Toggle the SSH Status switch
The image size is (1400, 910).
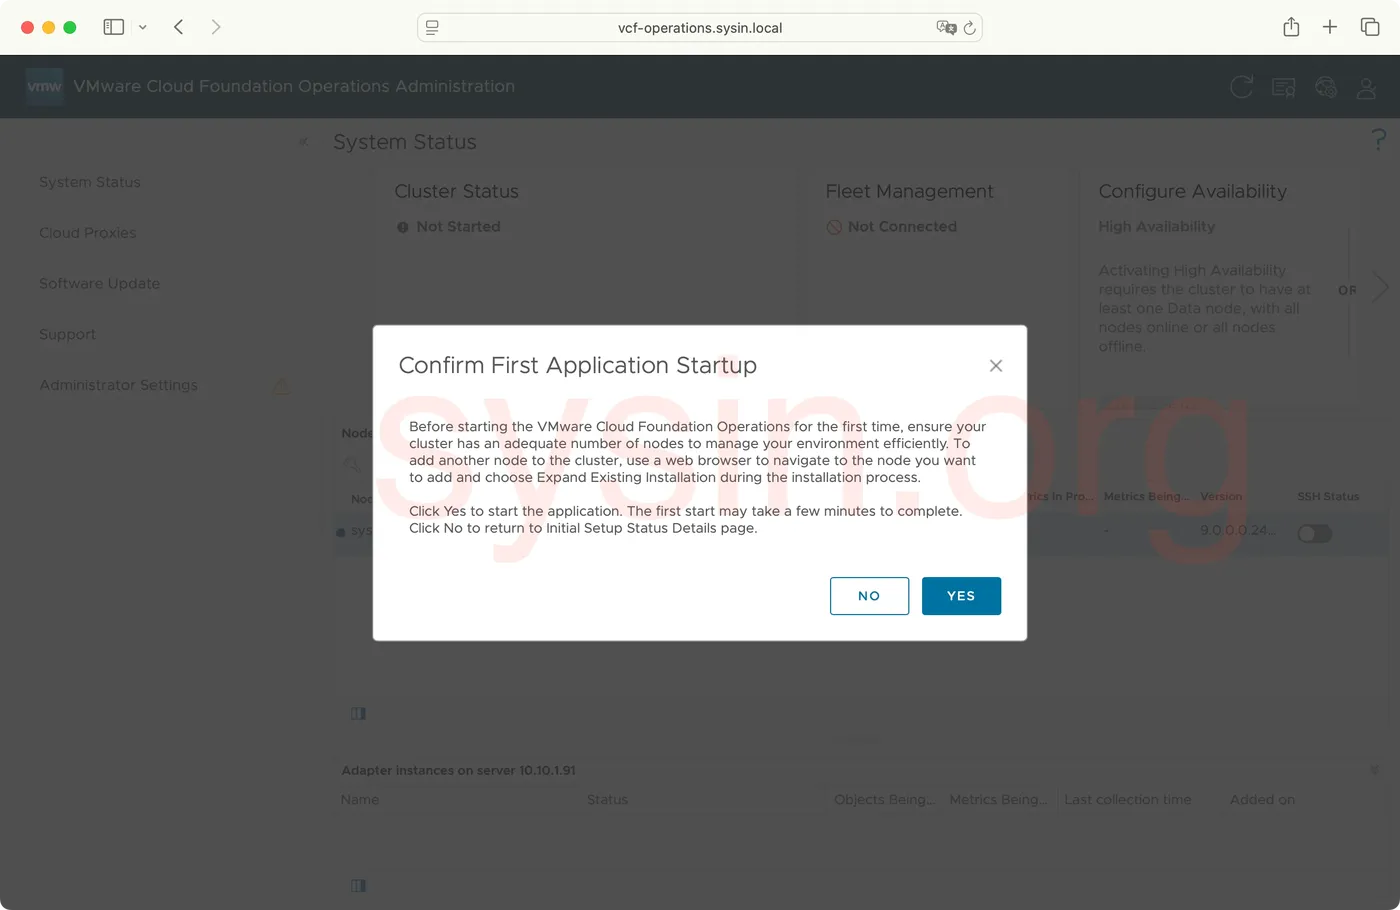pos(1315,533)
